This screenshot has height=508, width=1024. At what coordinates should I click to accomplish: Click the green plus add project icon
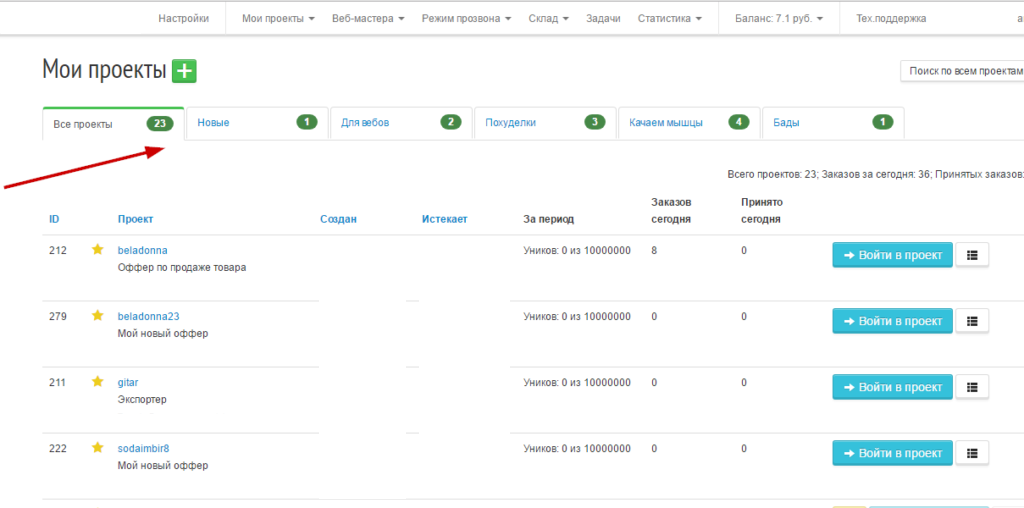coord(184,70)
